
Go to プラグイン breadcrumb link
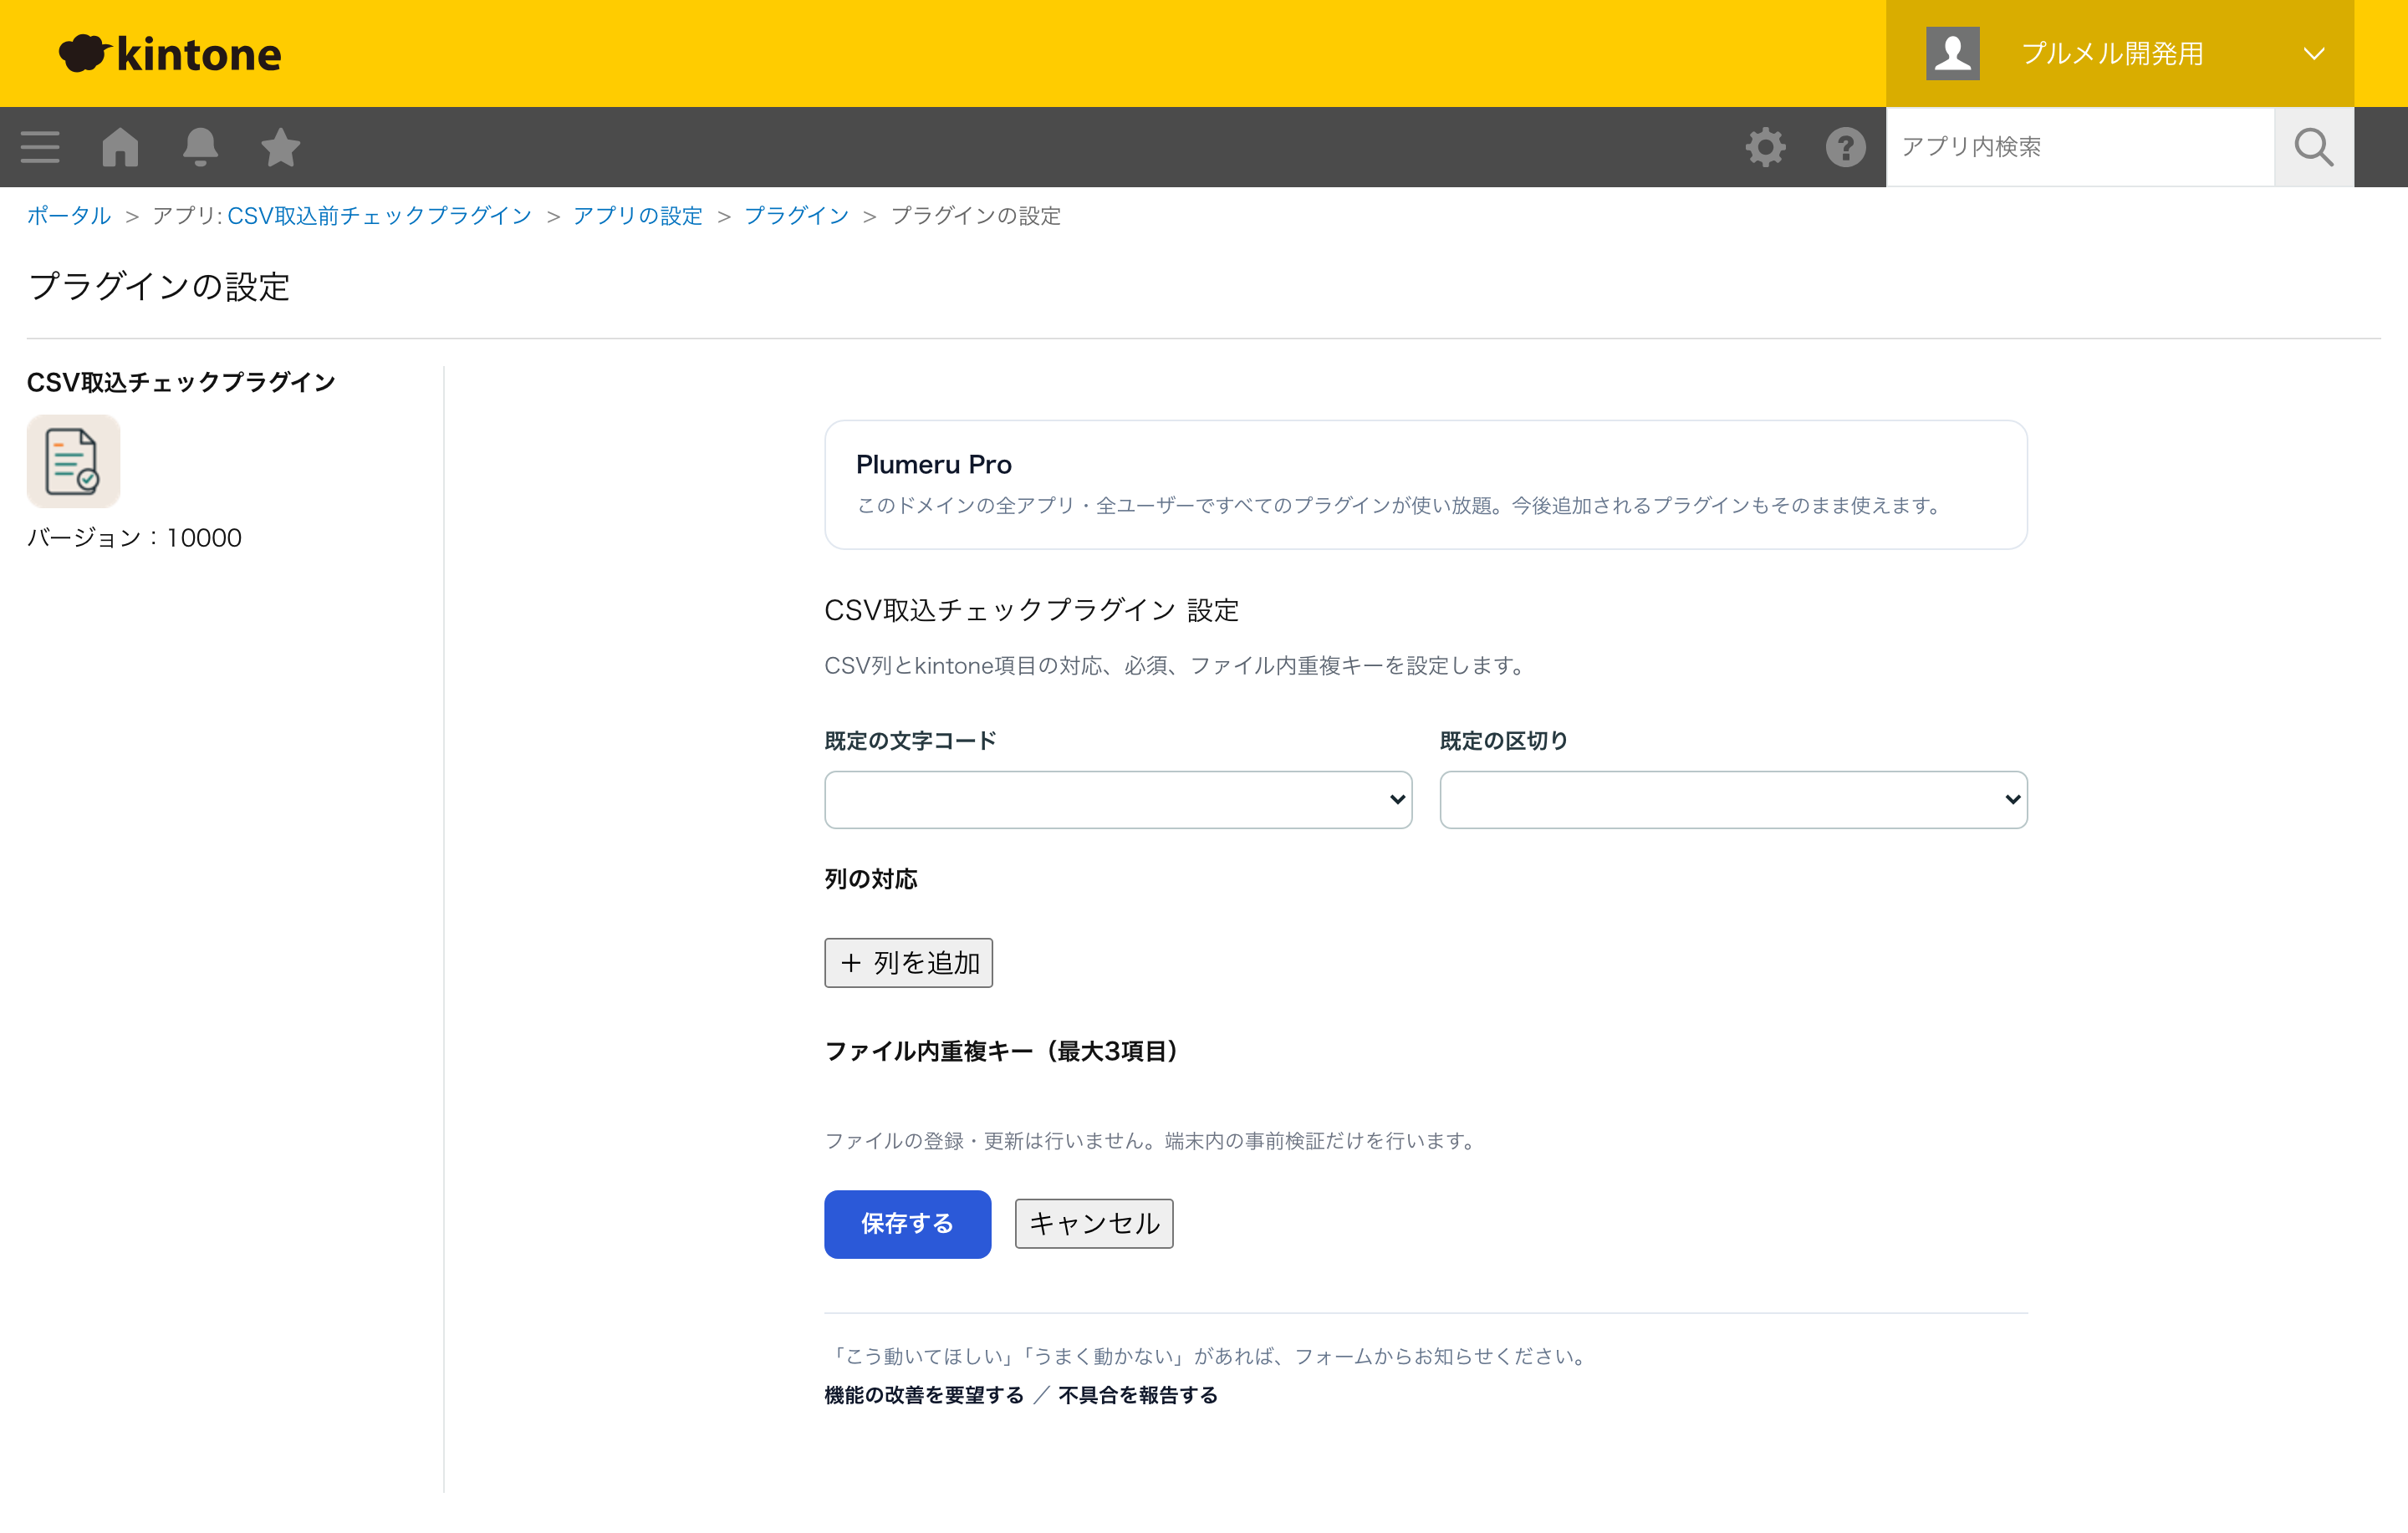796,215
